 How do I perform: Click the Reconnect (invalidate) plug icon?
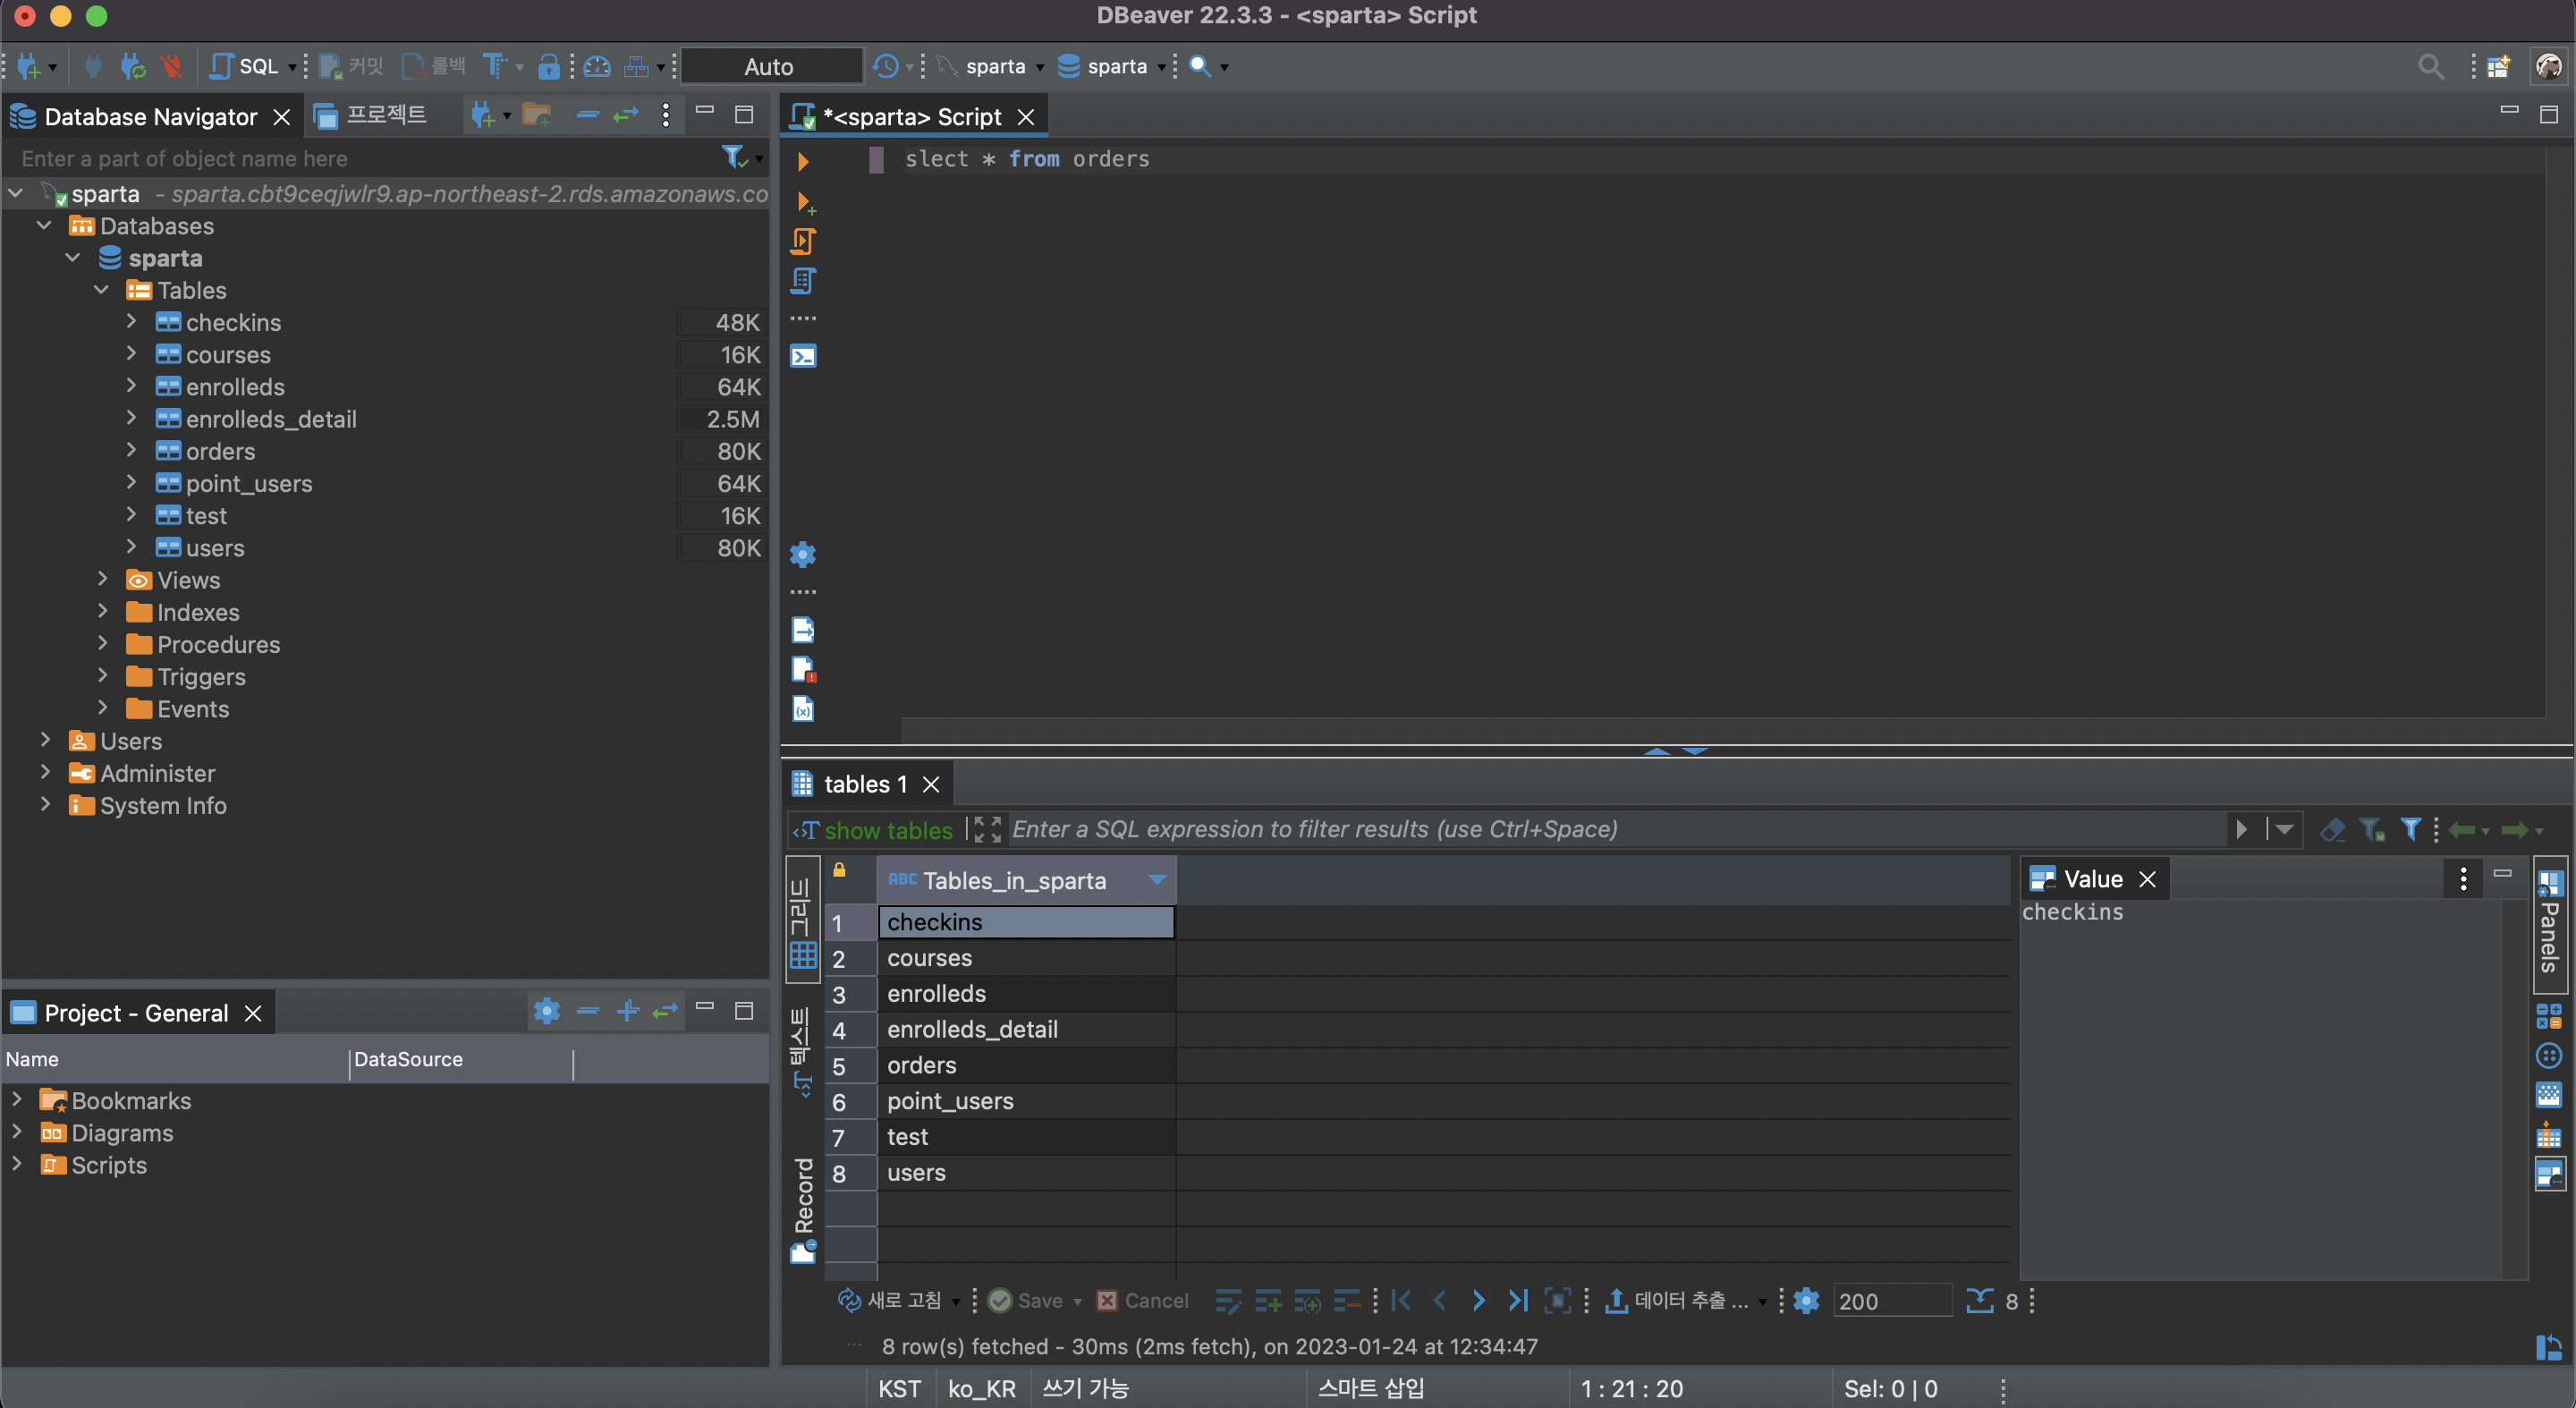pos(132,66)
